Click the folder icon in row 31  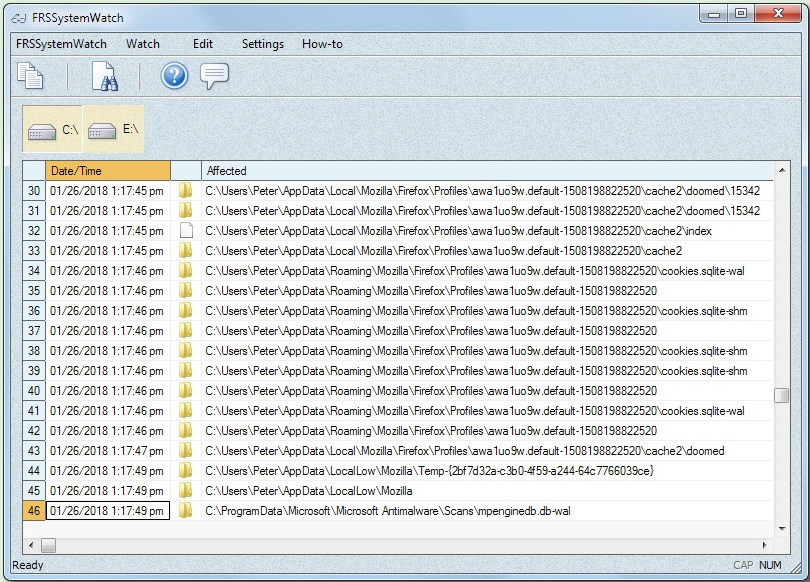[x=186, y=211]
